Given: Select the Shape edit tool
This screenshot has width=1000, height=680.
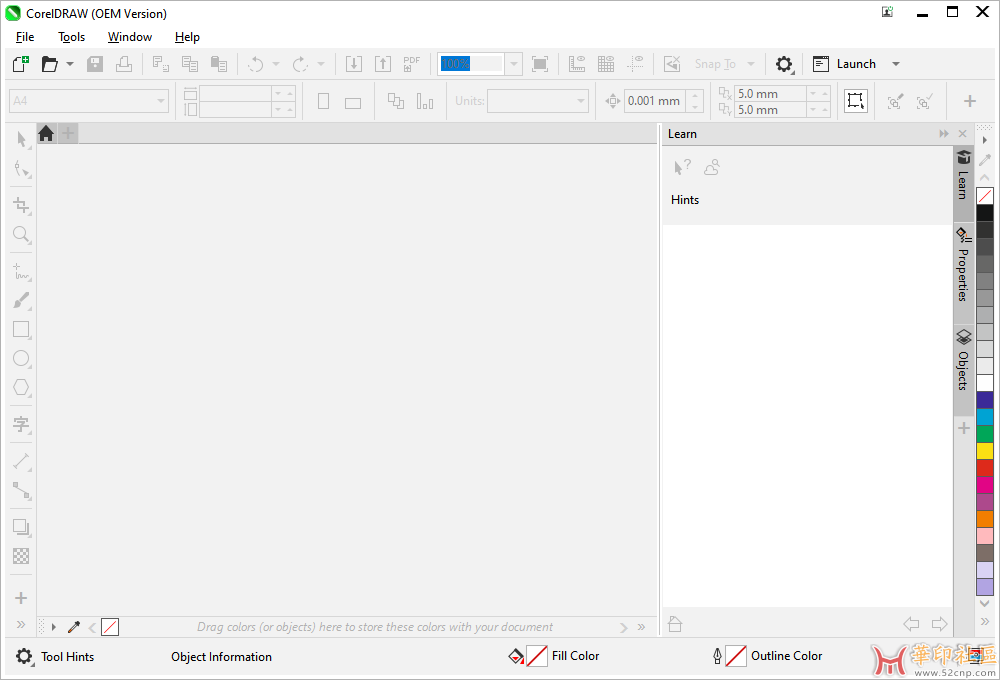Looking at the screenshot, I should pos(22,168).
